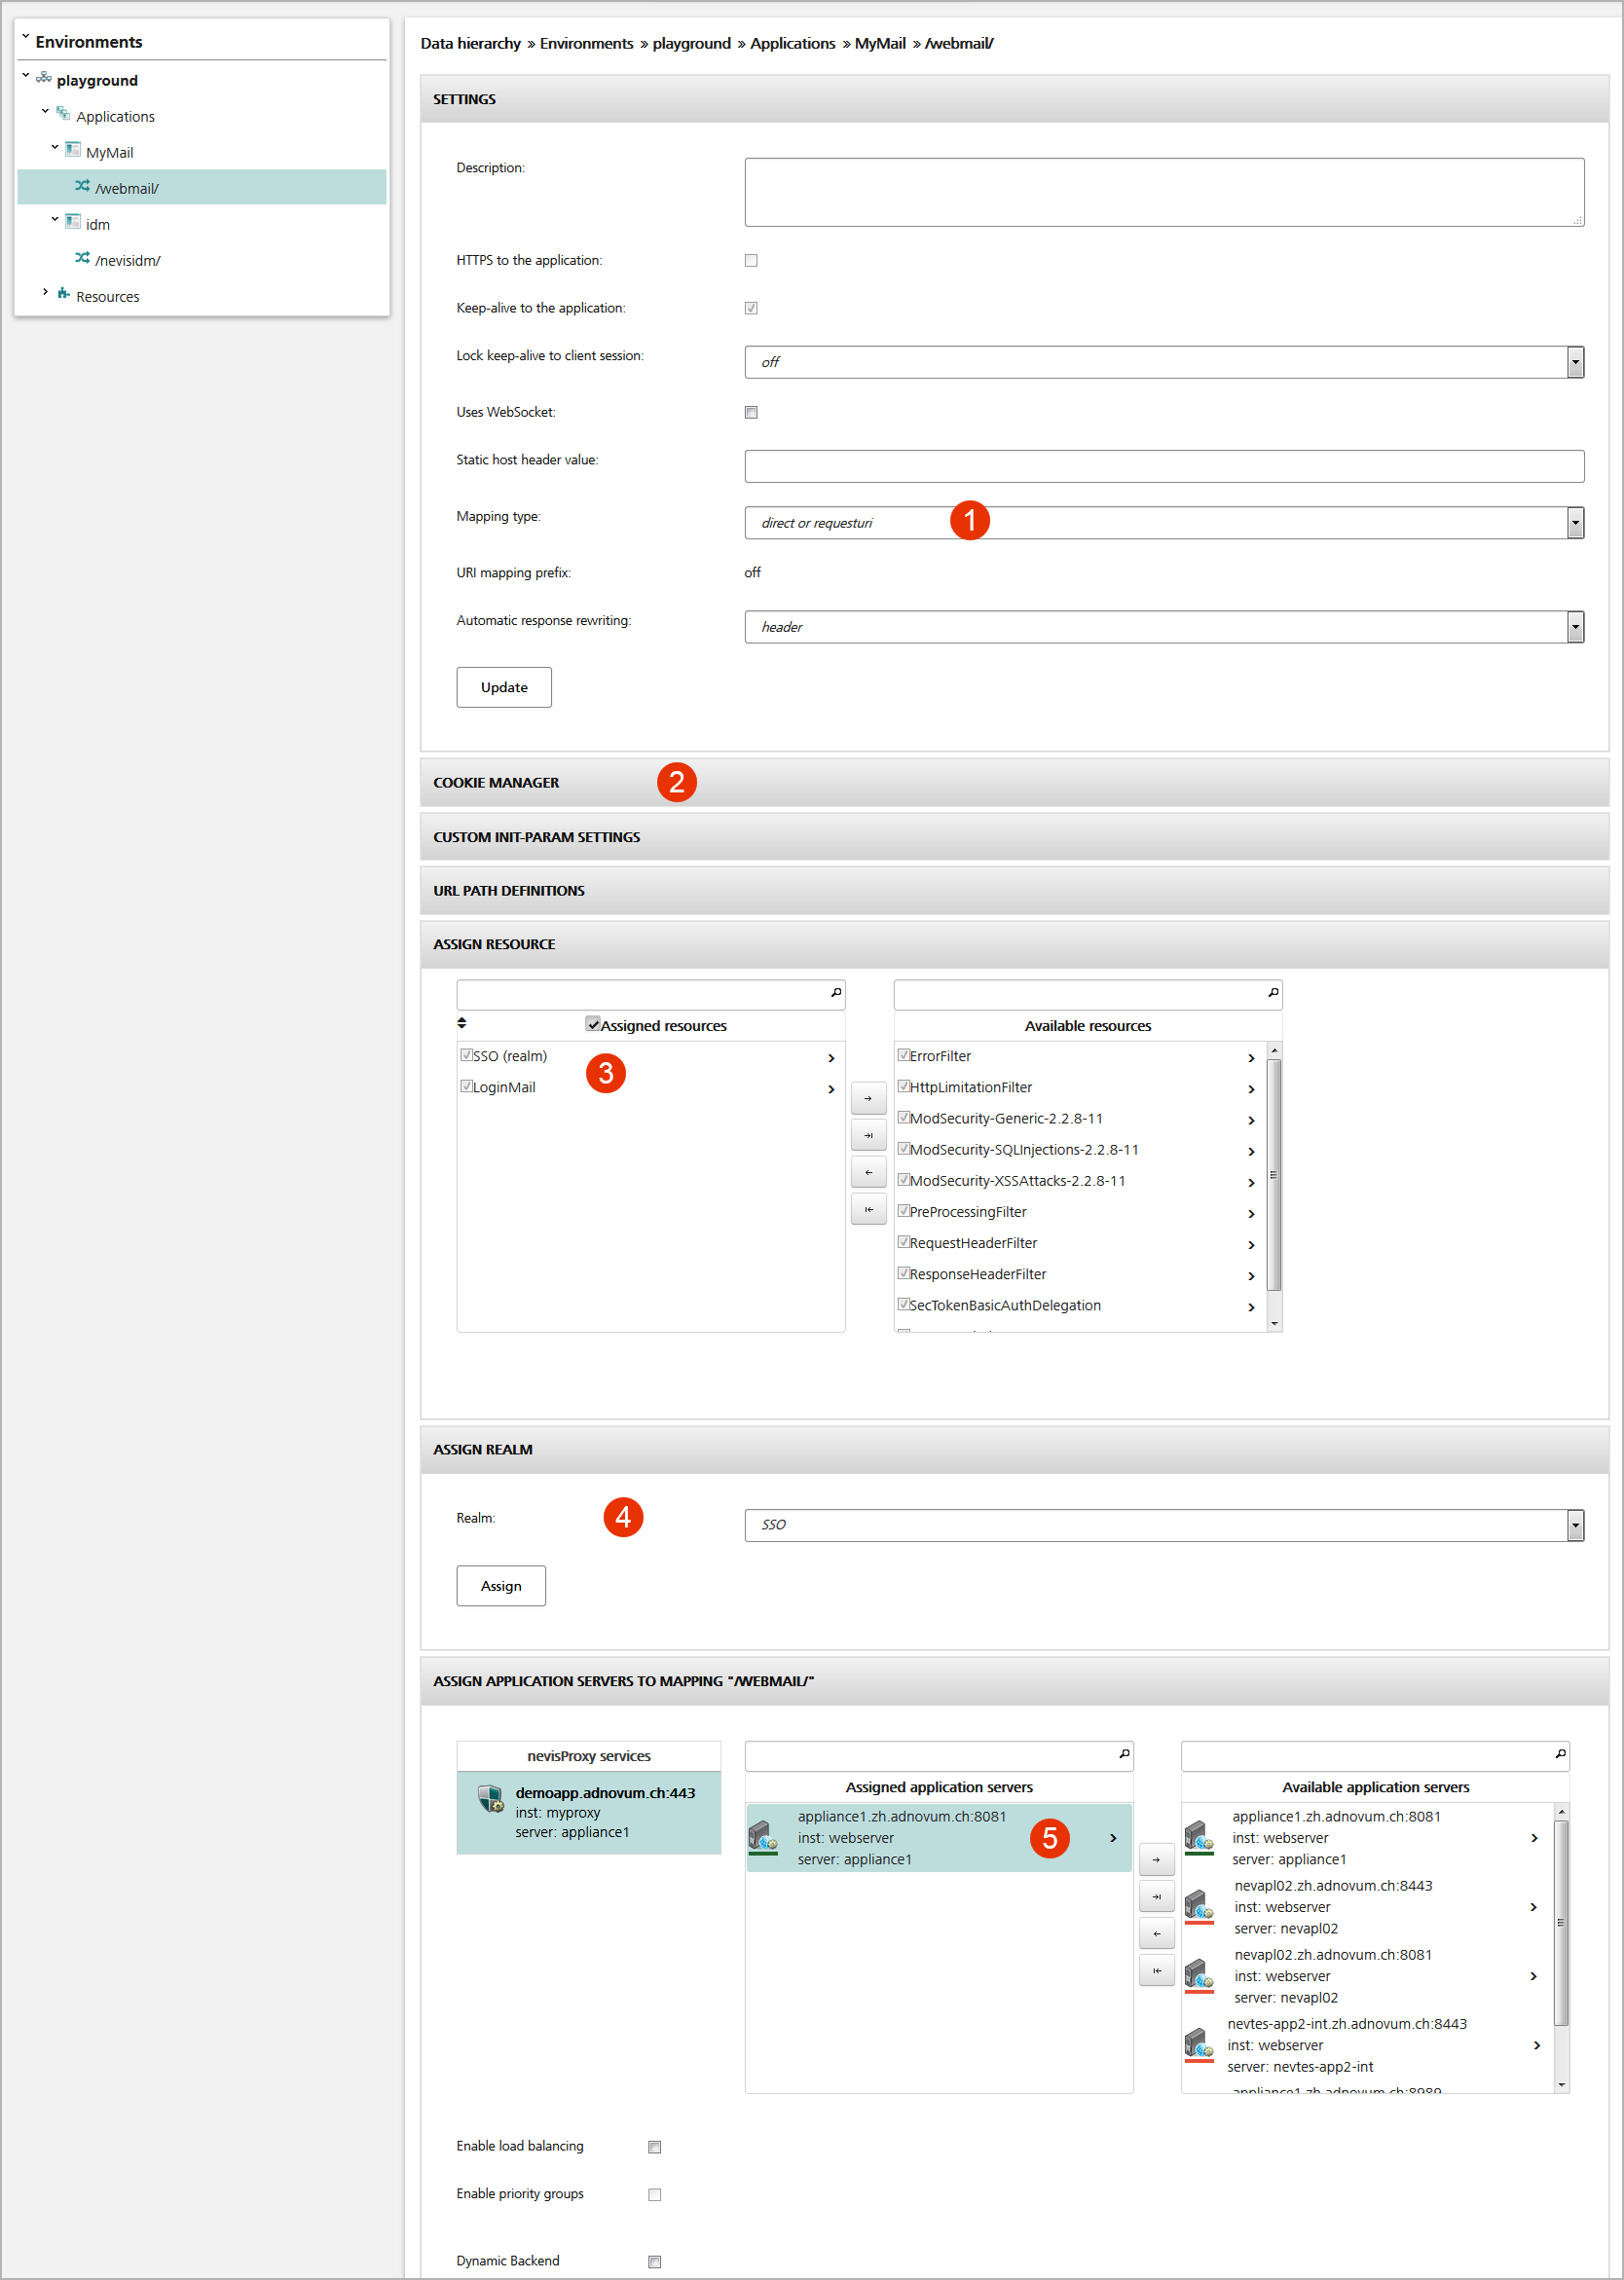Collapse the Assign Resource section header
The width and height of the screenshot is (1624, 2280).
point(1014,944)
